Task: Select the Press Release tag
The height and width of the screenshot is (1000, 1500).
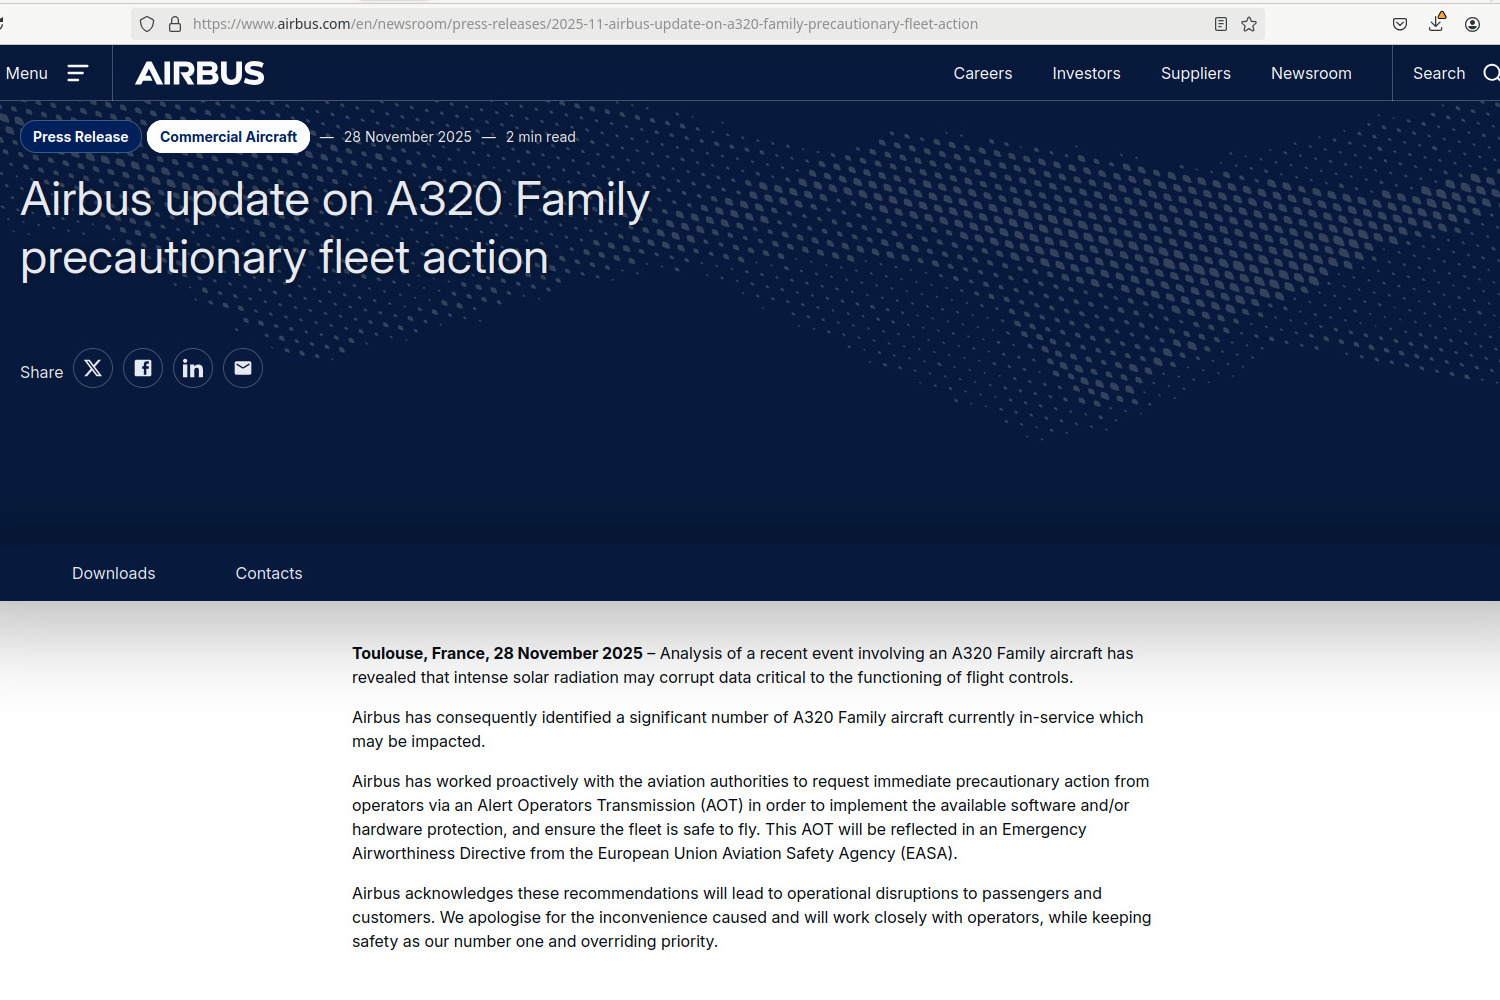Action: click(x=81, y=137)
